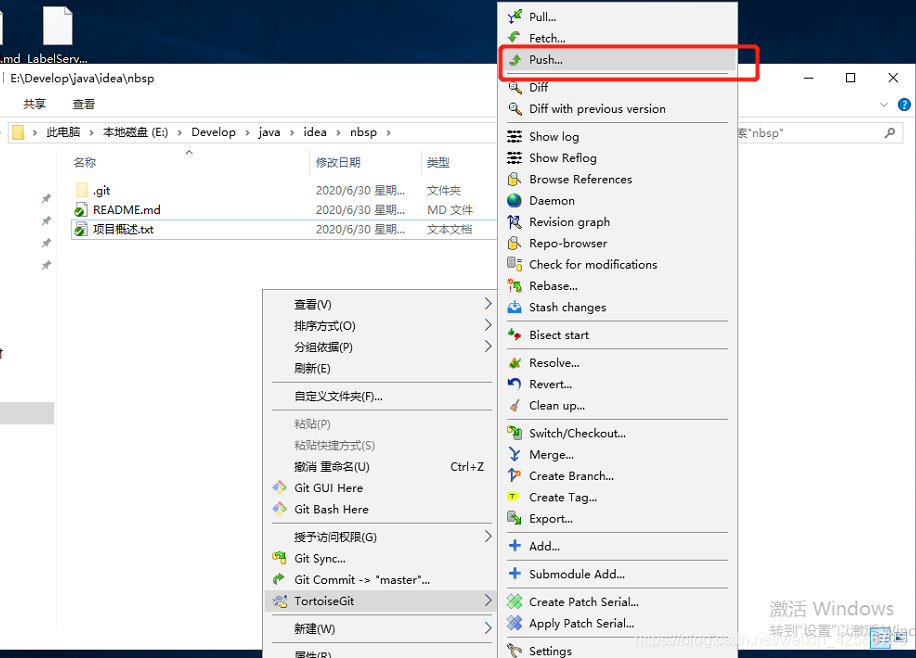
Task: Click the Create Patch Serial icon
Action: tap(515, 601)
